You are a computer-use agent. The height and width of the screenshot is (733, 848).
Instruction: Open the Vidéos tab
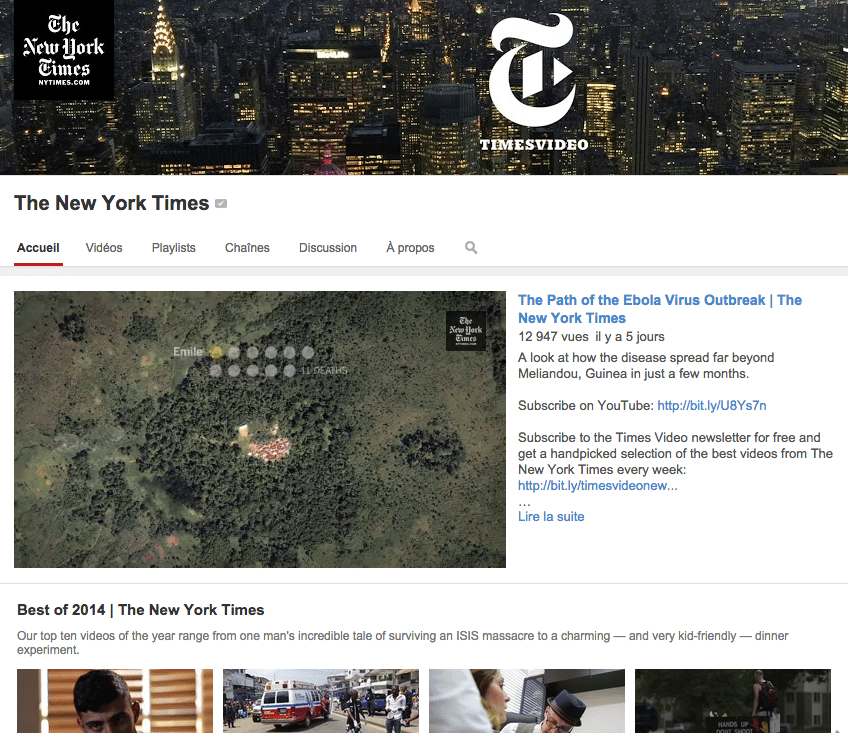pos(104,248)
